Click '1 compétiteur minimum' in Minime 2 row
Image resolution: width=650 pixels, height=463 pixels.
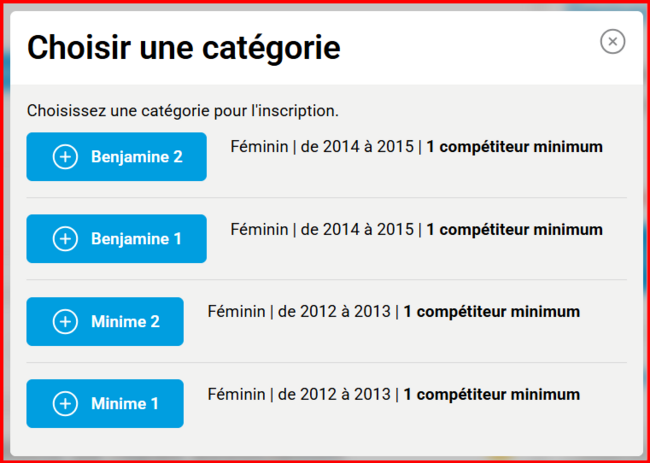[x=491, y=312]
